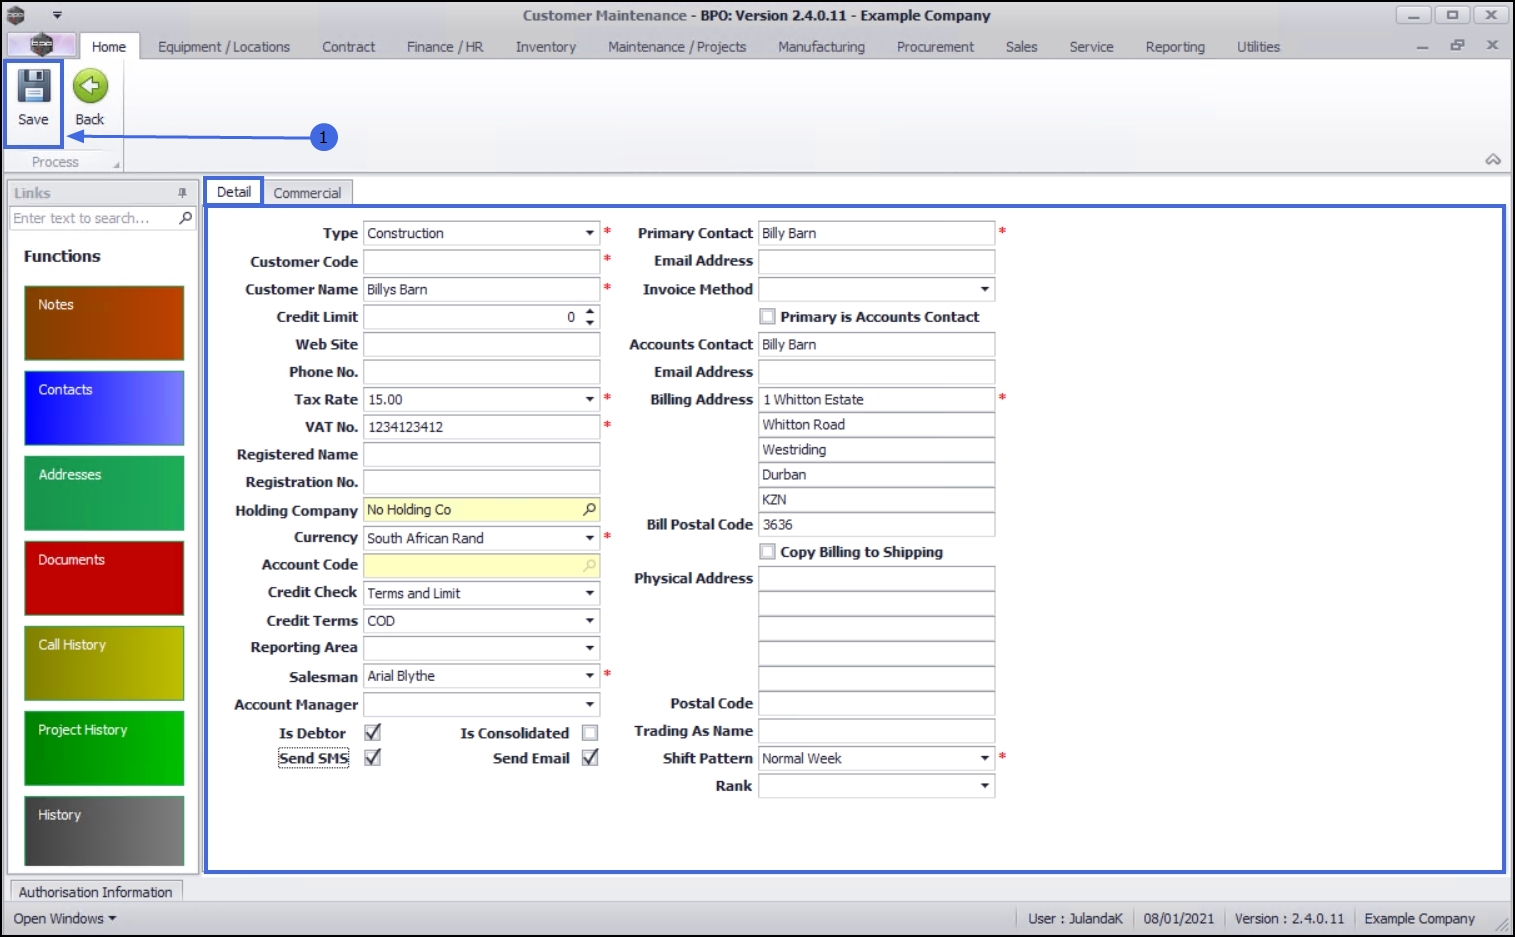Expand the Currency dropdown

pyautogui.click(x=590, y=538)
